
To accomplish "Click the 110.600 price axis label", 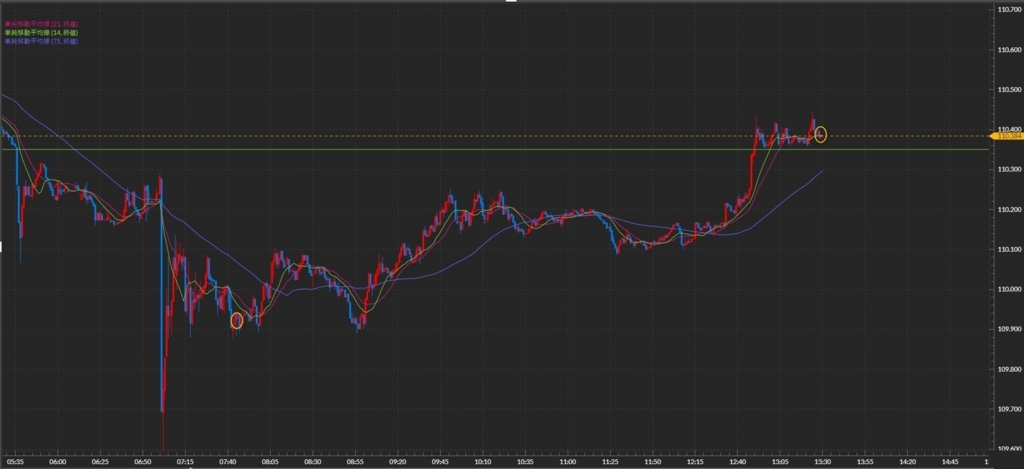I will click(x=1009, y=49).
